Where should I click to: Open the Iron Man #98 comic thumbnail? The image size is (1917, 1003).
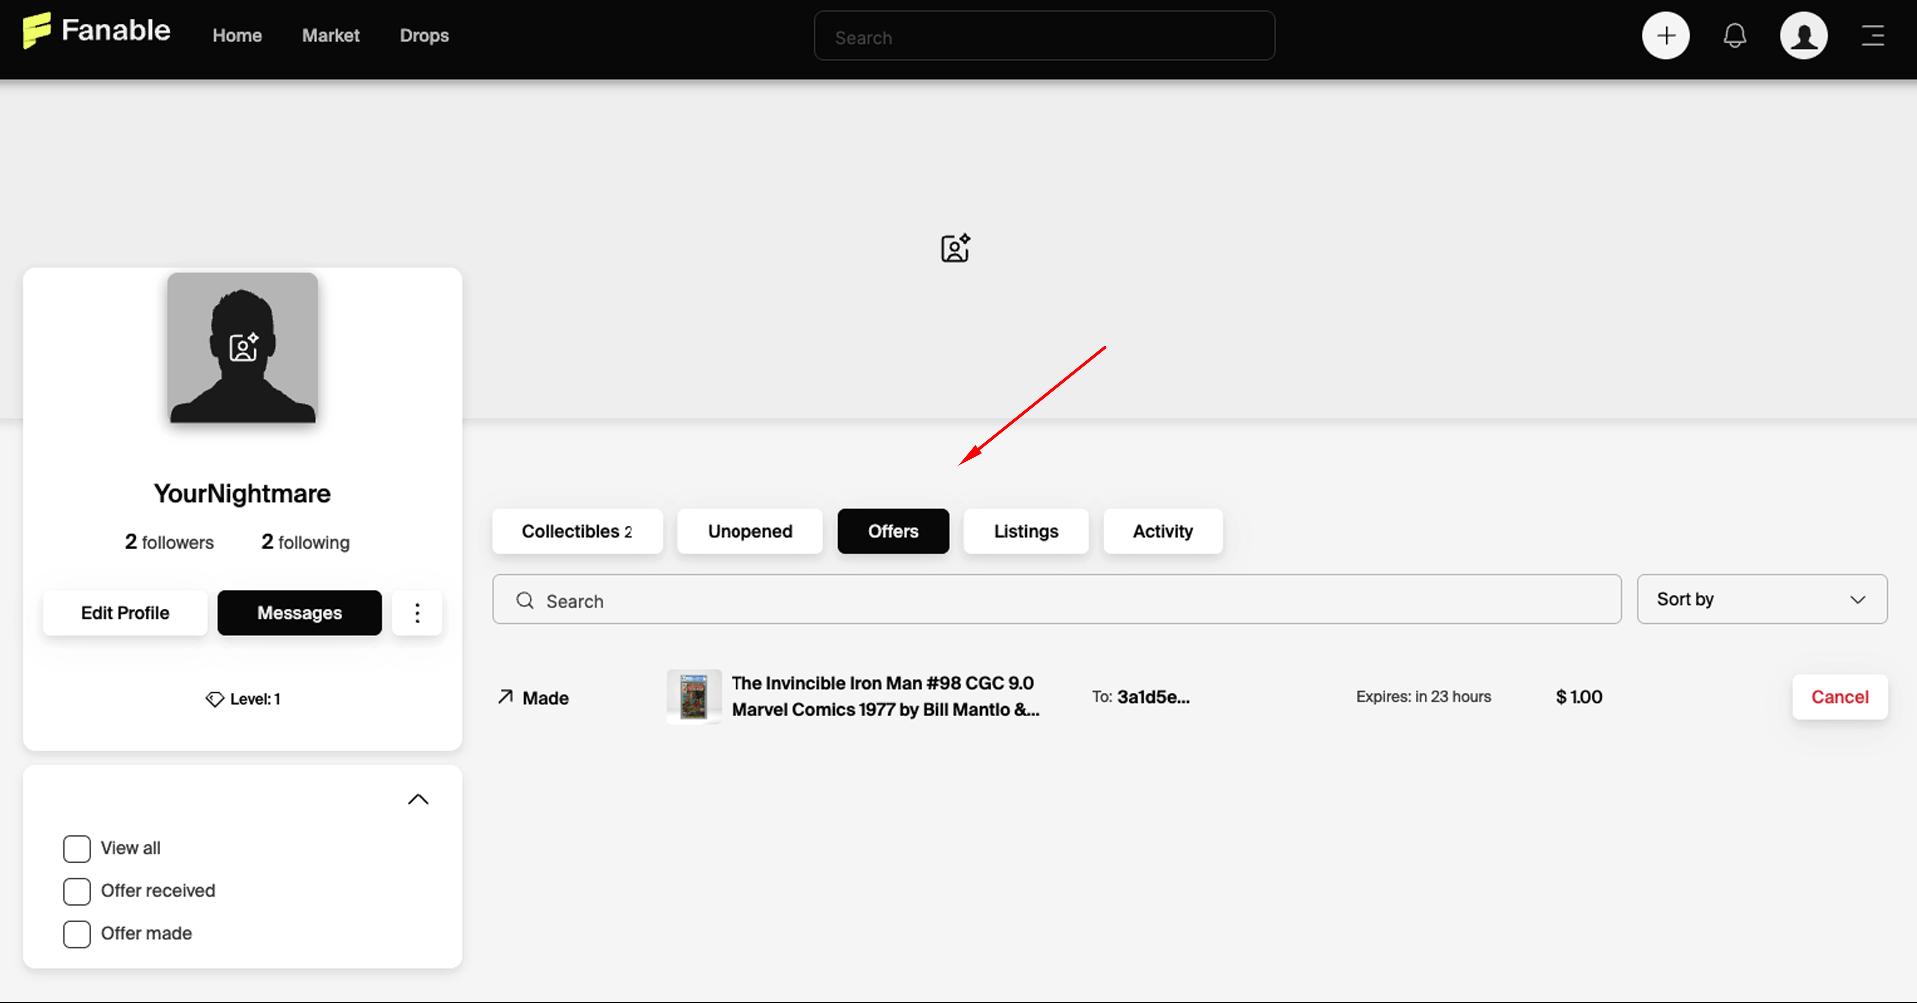coord(694,696)
